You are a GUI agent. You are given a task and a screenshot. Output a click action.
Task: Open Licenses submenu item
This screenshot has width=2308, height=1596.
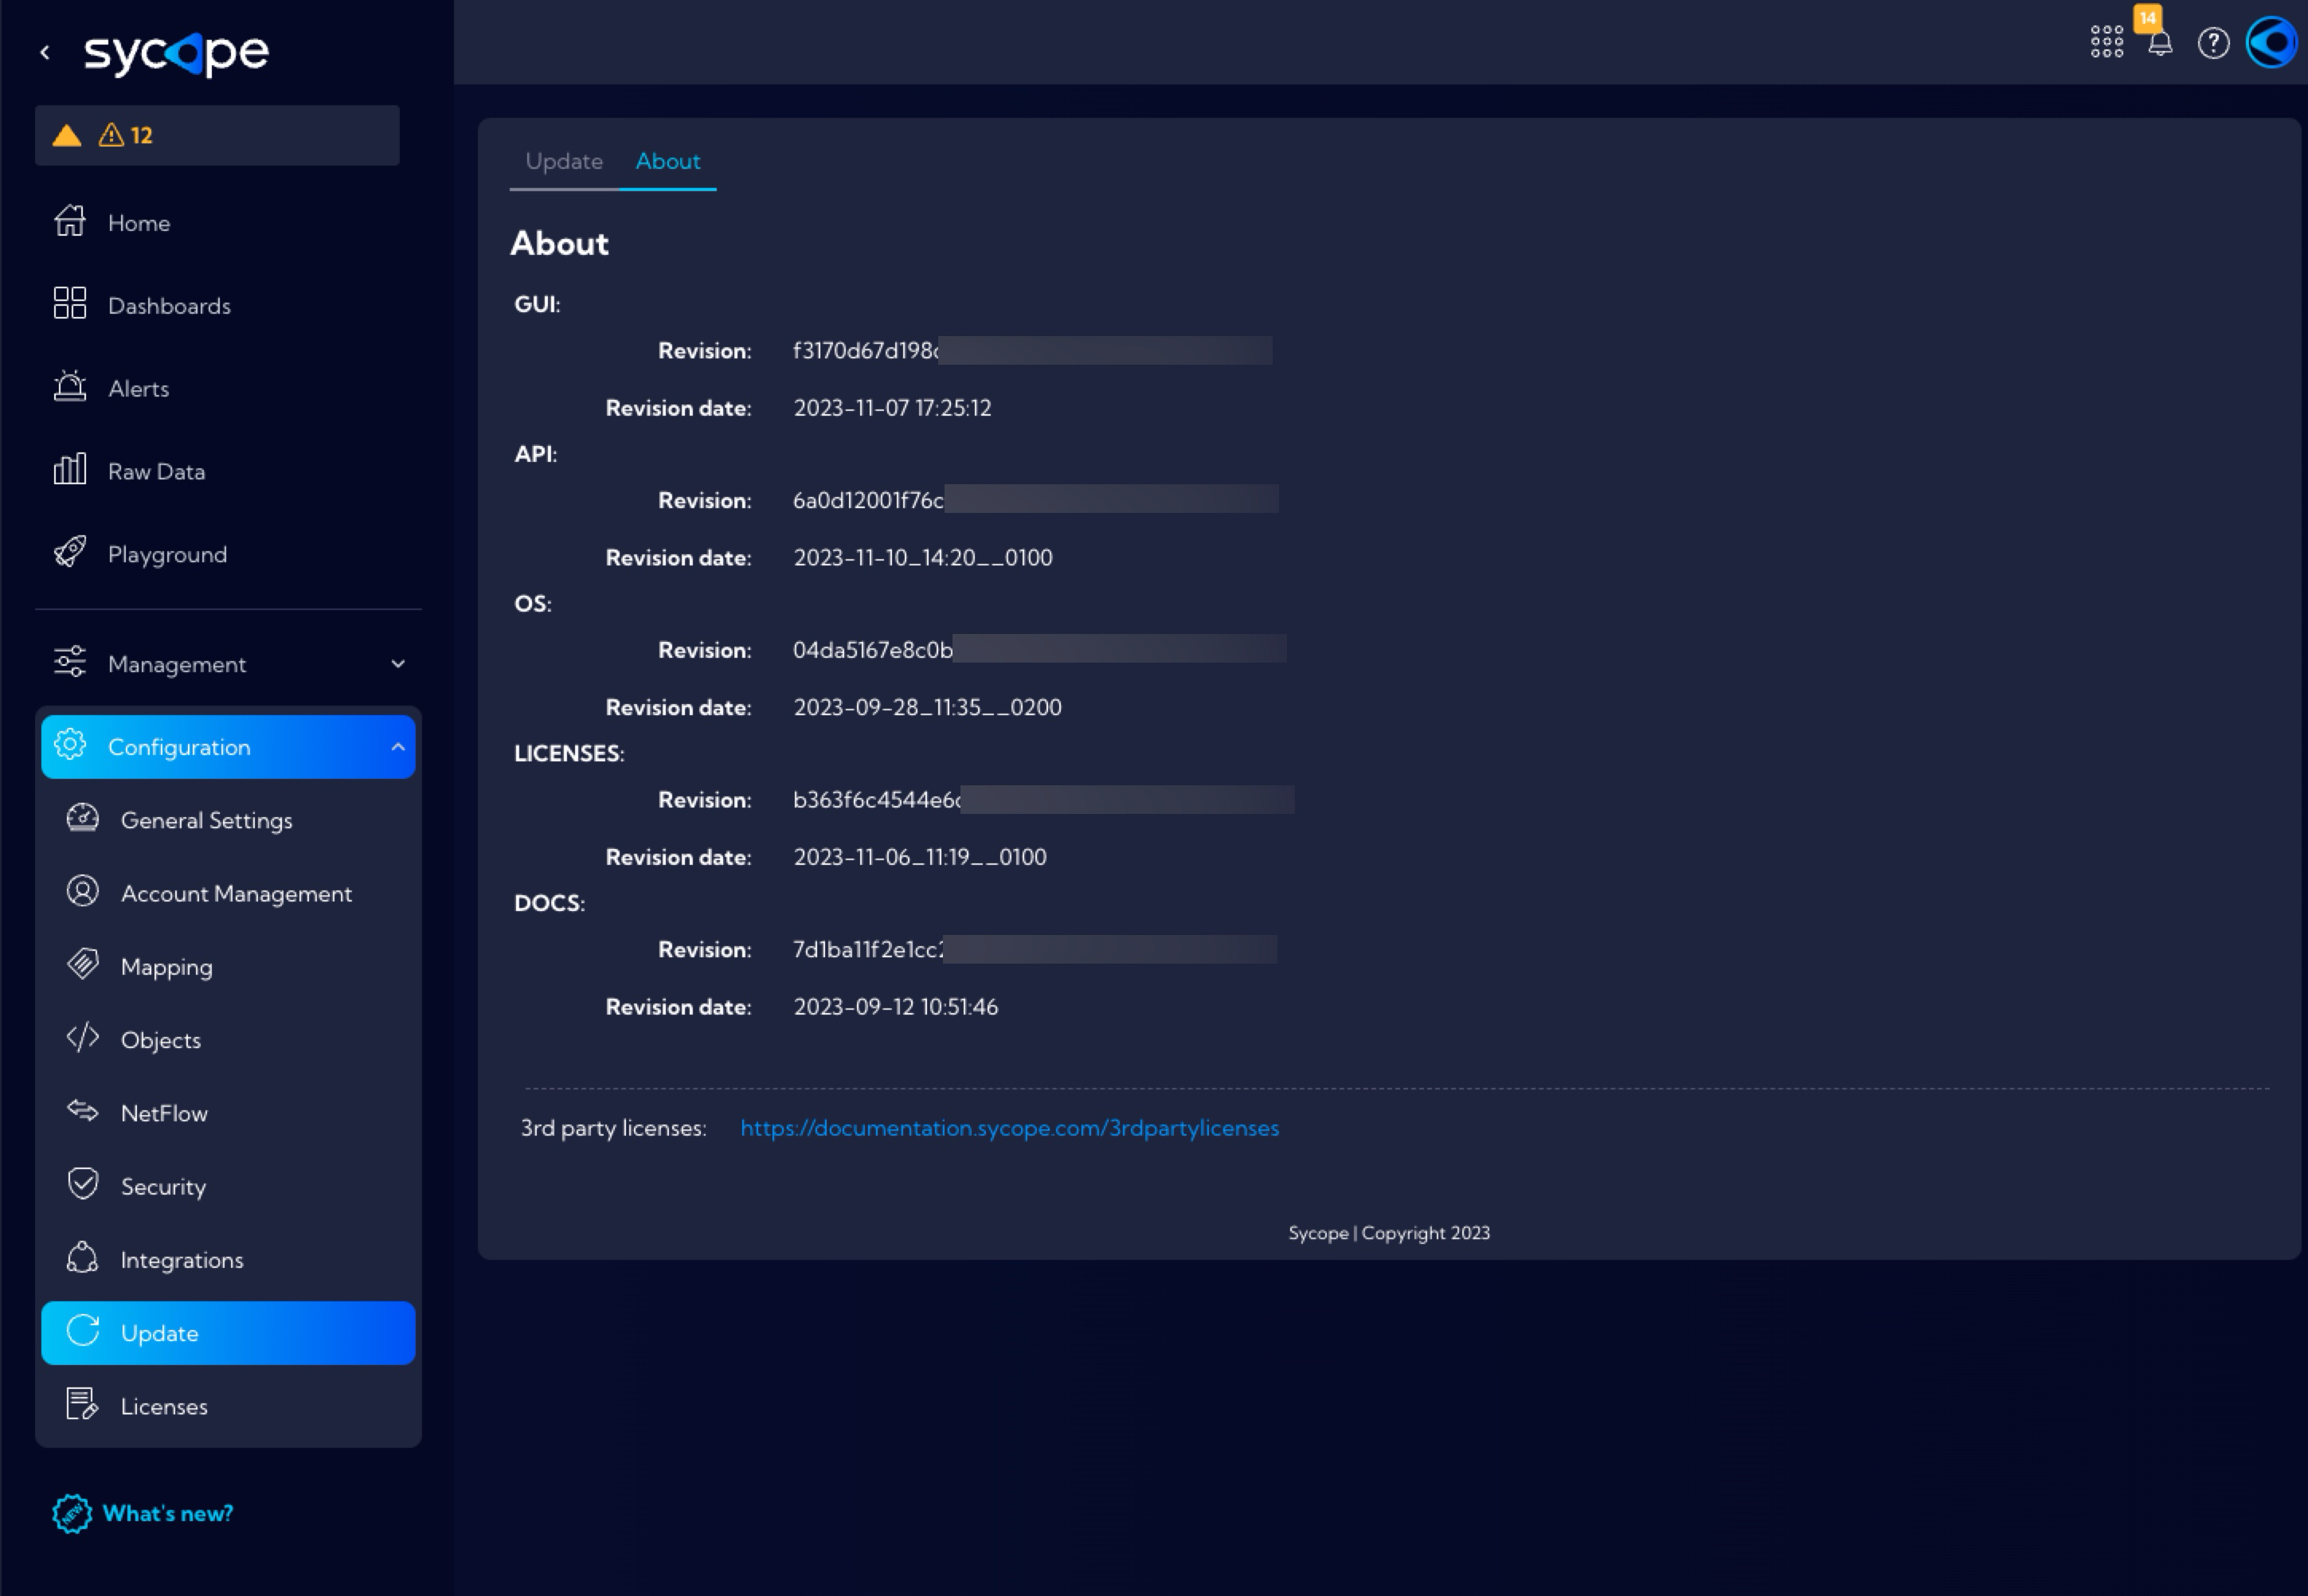(164, 1406)
